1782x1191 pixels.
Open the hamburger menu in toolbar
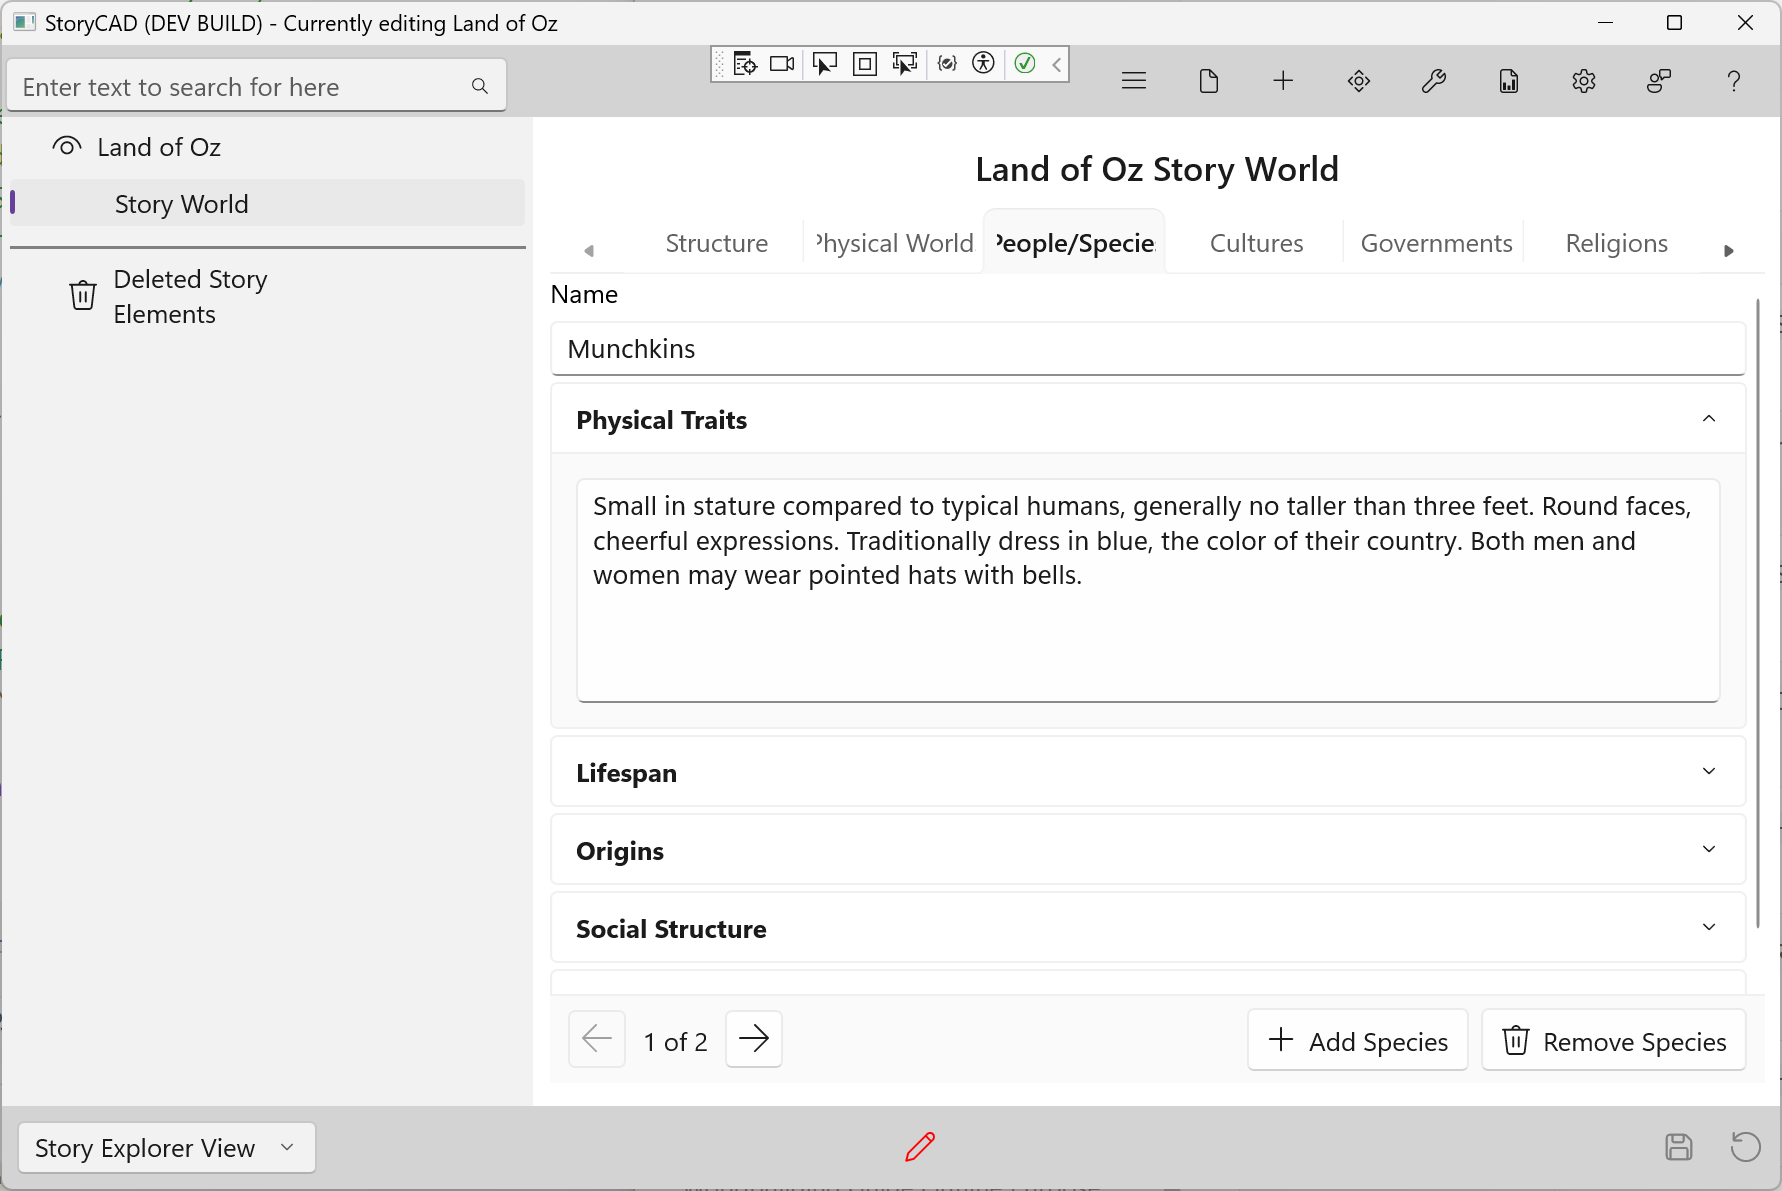1133,81
